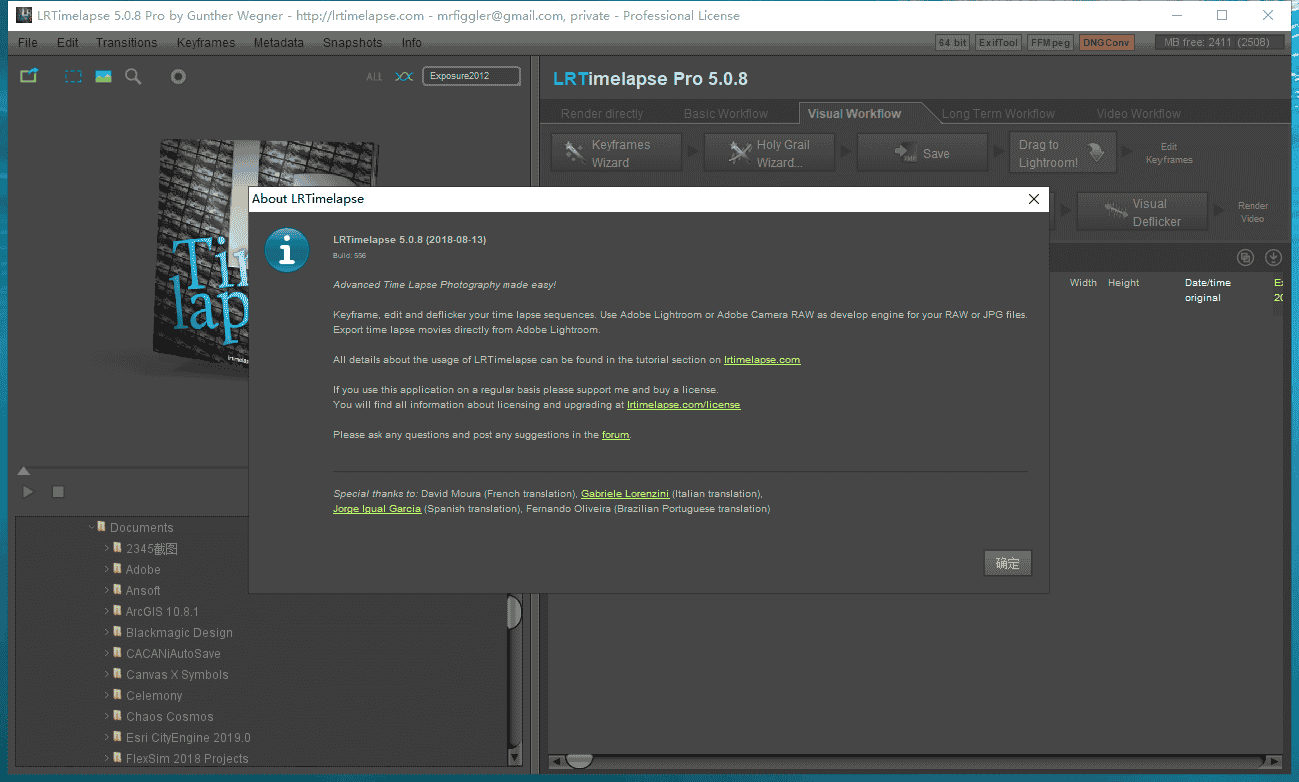Select the dashed crop selection icon
1299x782 pixels.
73,76
